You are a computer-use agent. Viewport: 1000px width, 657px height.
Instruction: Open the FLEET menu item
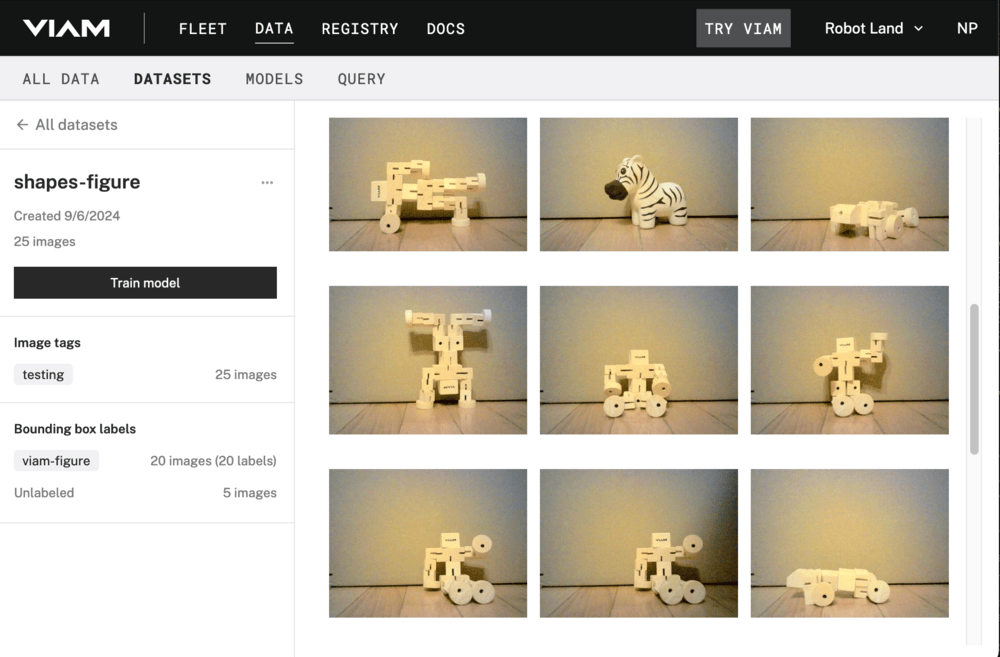(x=202, y=28)
